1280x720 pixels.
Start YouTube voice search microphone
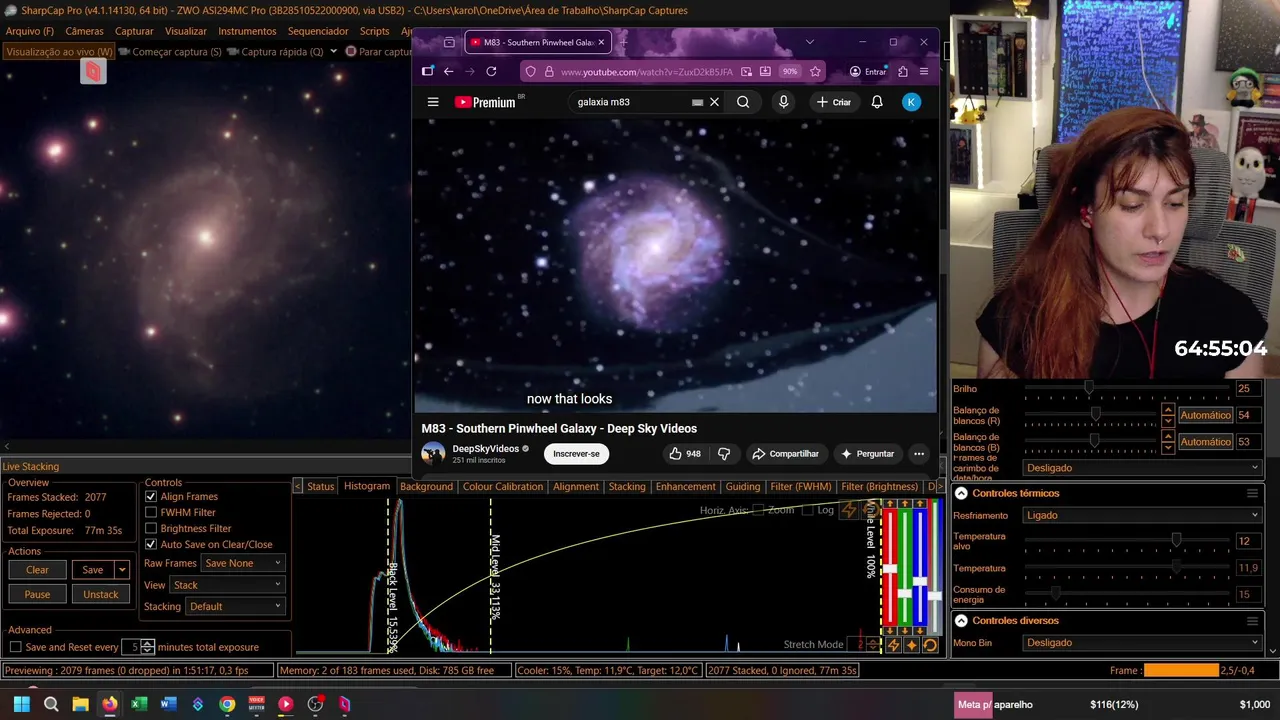(x=783, y=102)
